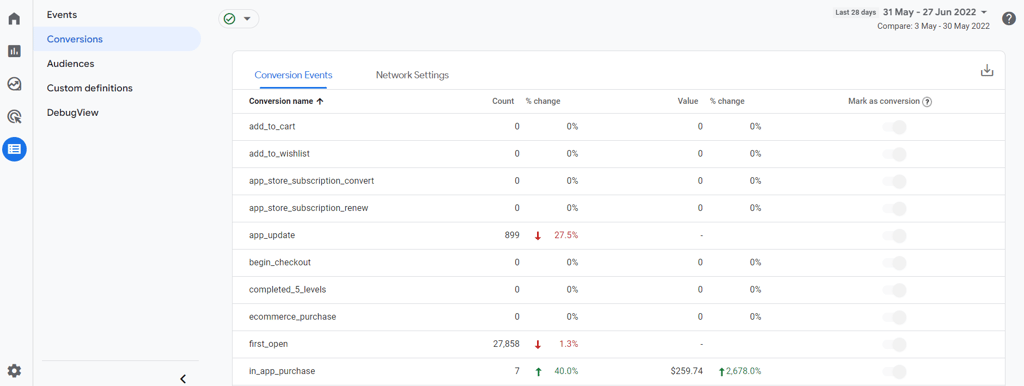Open the help question mark icon
The image size is (1024, 386).
point(1009,18)
